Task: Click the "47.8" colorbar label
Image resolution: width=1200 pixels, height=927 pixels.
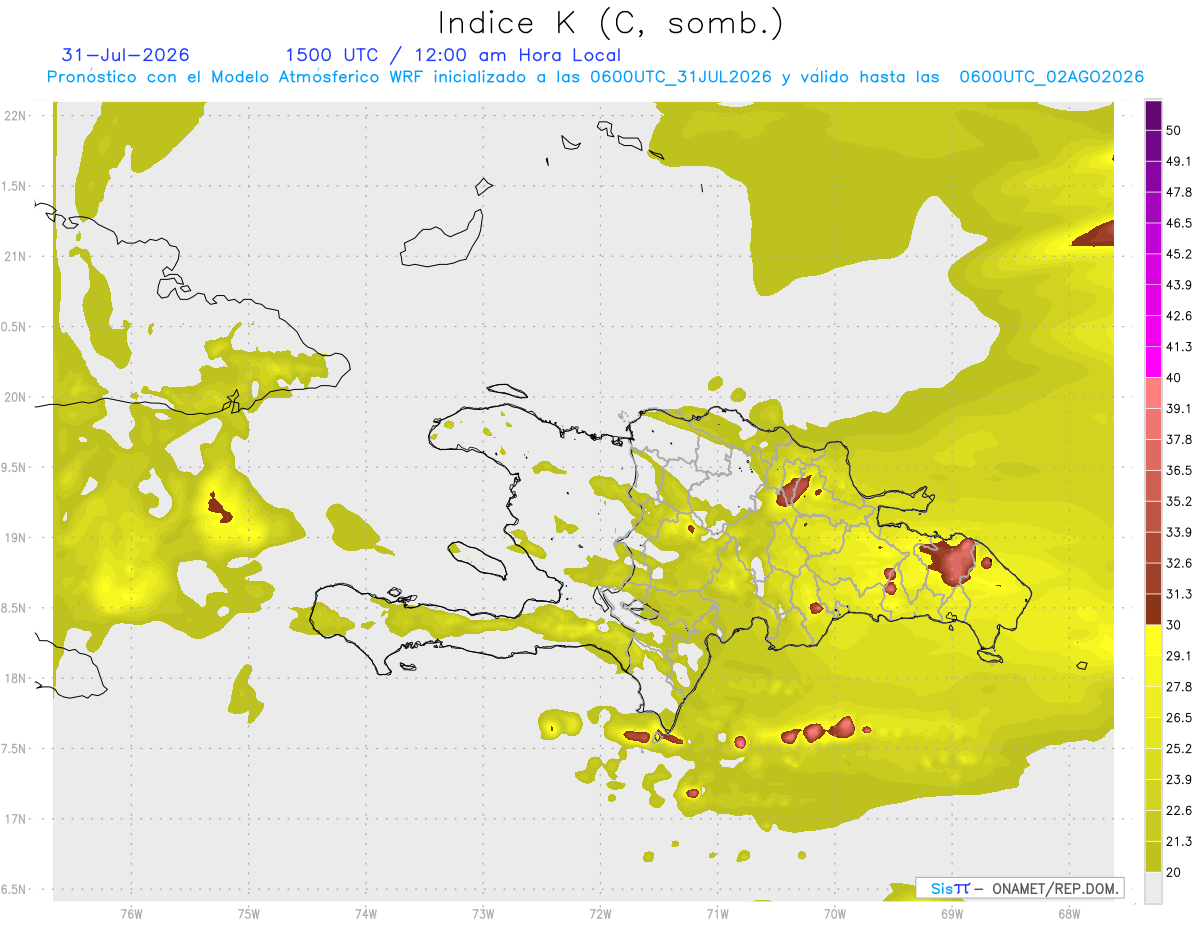Action: pos(1179,192)
